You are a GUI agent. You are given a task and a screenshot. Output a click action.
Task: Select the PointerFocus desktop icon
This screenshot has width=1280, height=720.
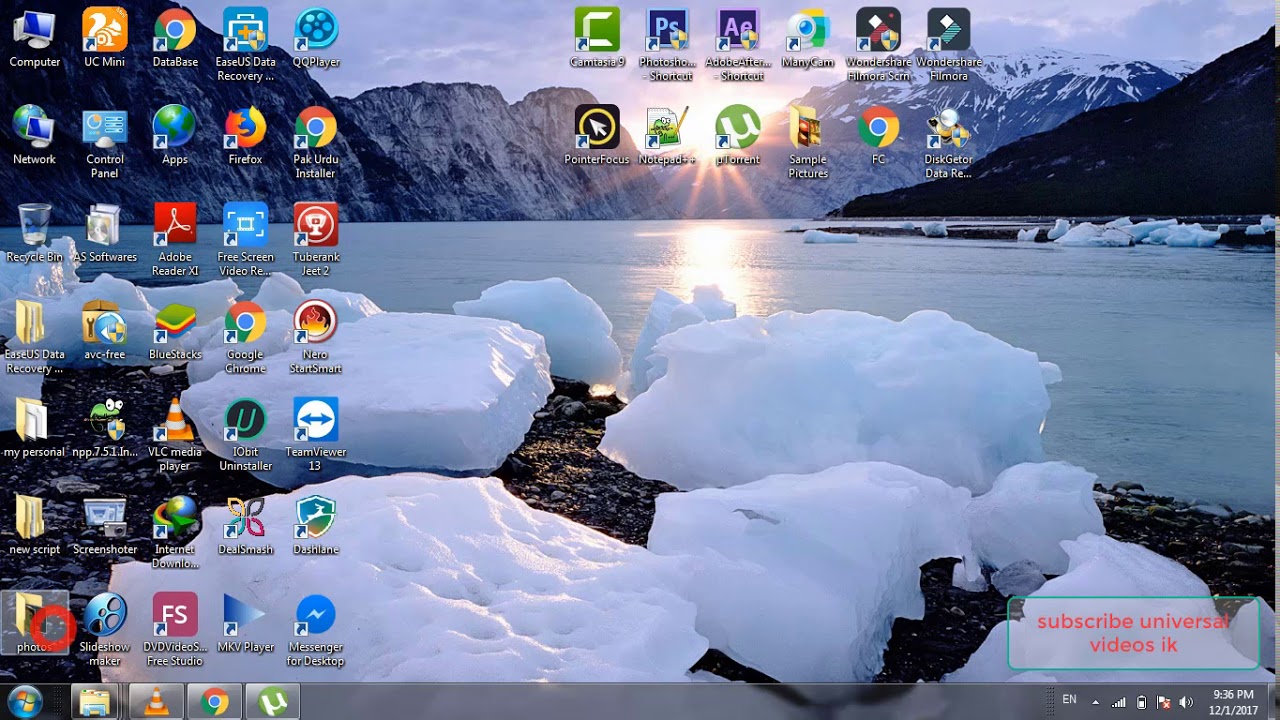[597, 128]
